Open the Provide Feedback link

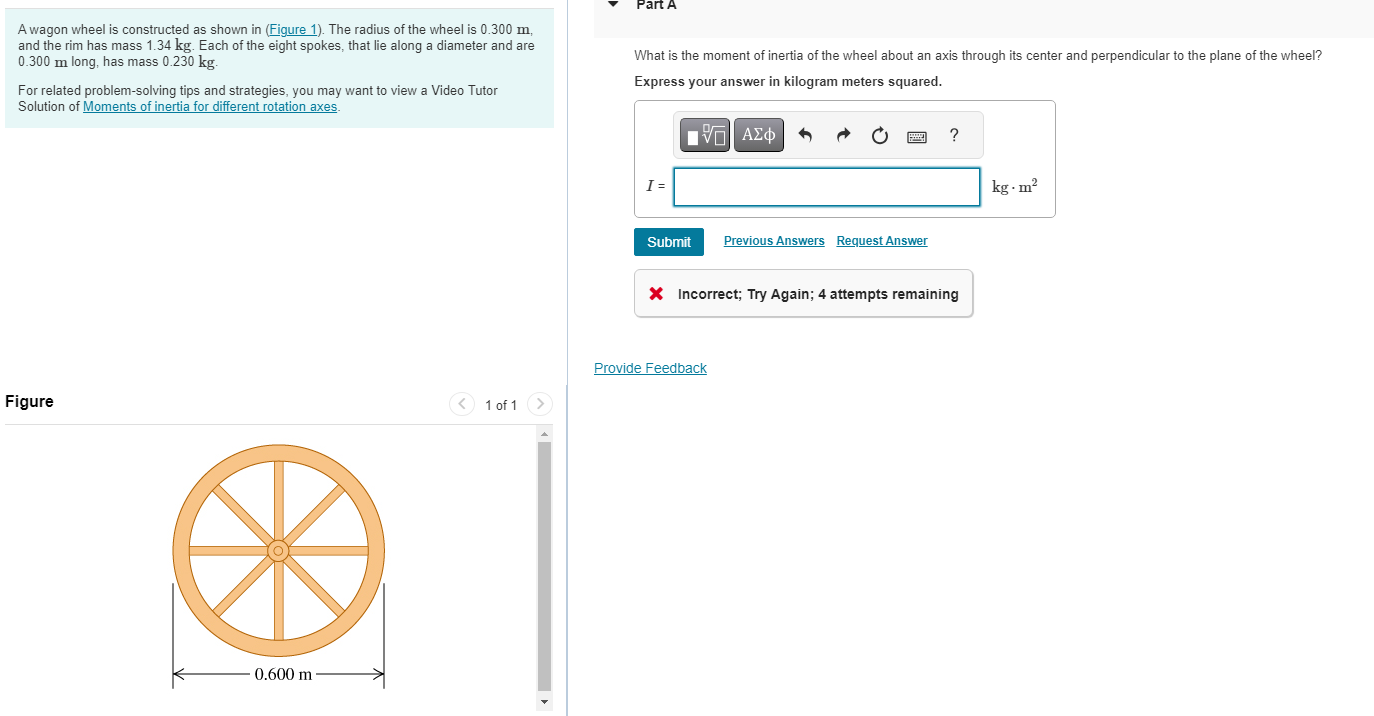(x=650, y=367)
